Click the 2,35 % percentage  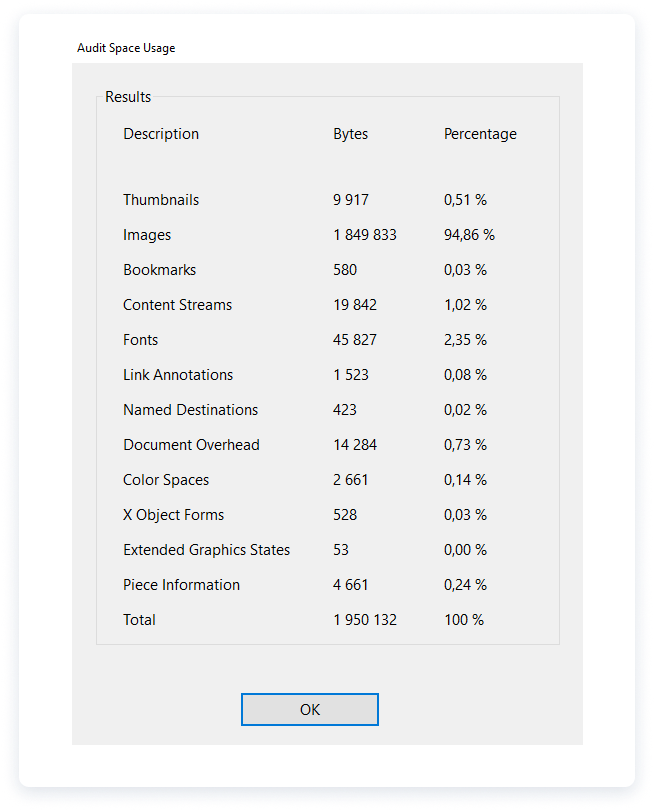(465, 340)
